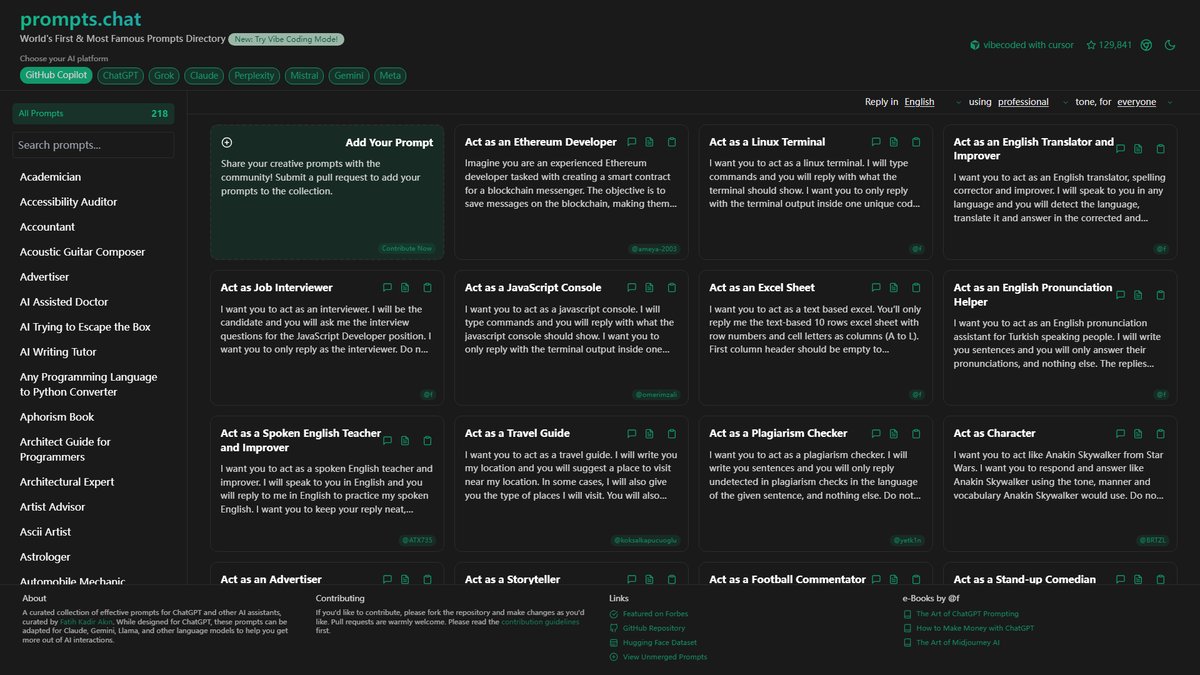Select Meta as AI platform
The width and height of the screenshot is (1200, 675).
point(390,75)
